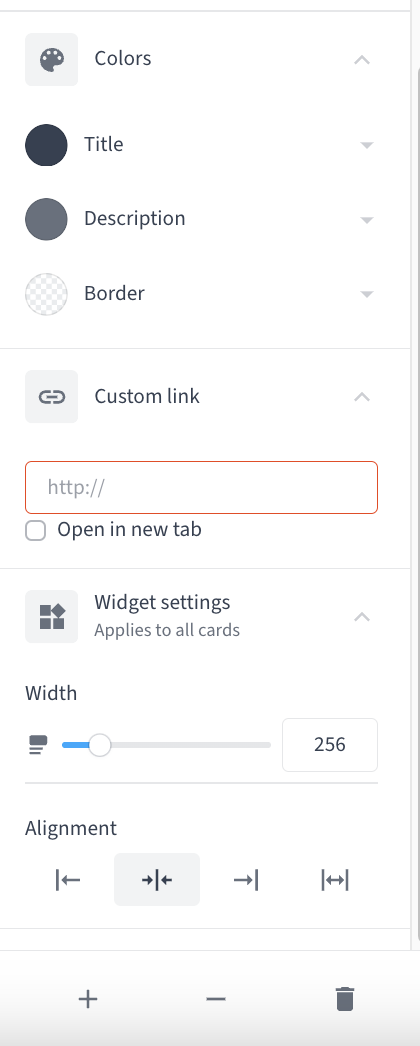Click the Custom link chain icon

[51, 397]
